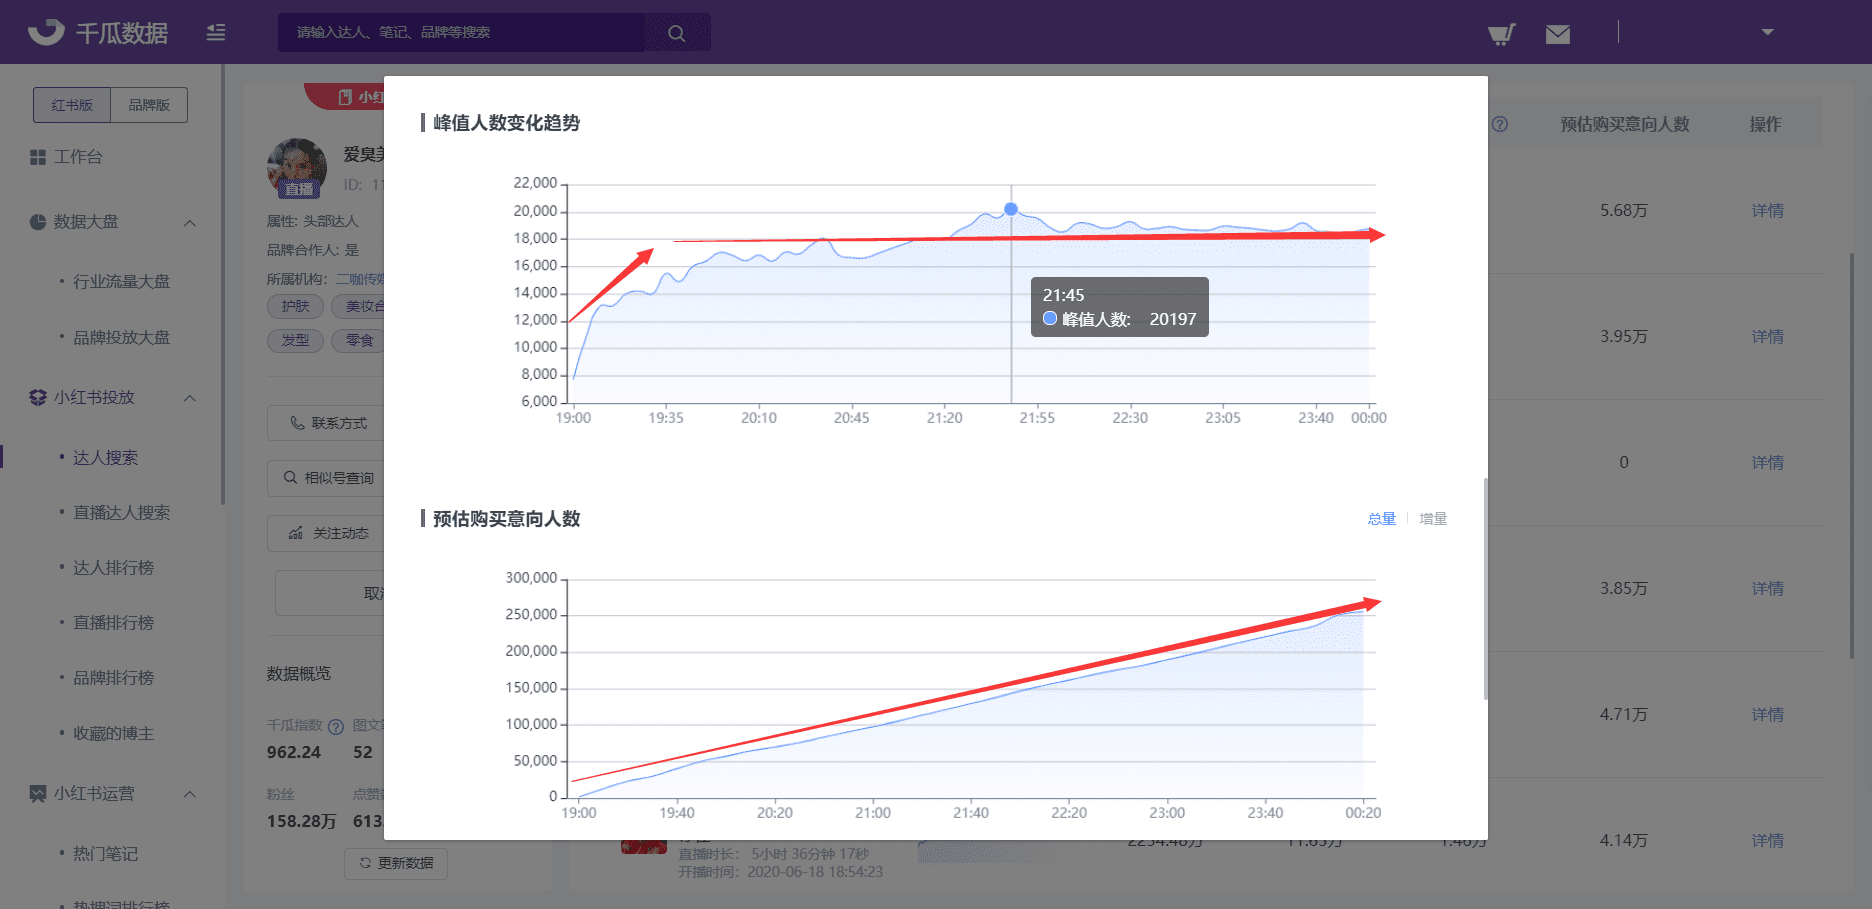Collapse the 小红书运营 section chevron
Viewport: 1872px width, 909px height.
click(190, 794)
